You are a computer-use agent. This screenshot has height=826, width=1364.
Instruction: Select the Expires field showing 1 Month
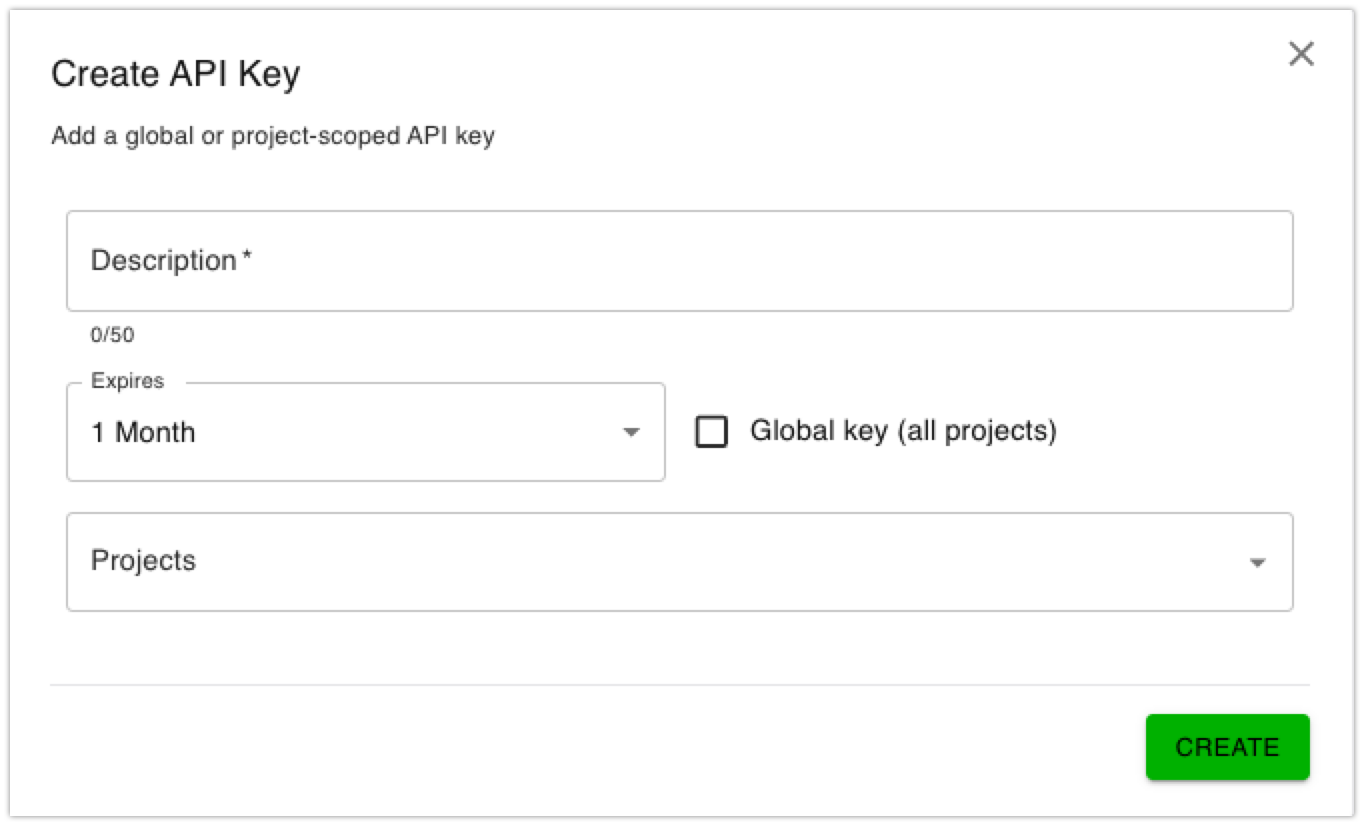click(x=365, y=431)
